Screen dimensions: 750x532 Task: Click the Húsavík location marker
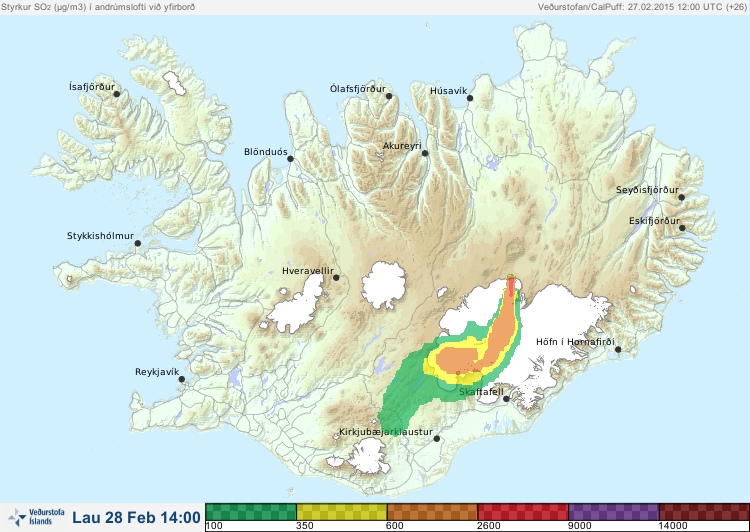[470, 98]
